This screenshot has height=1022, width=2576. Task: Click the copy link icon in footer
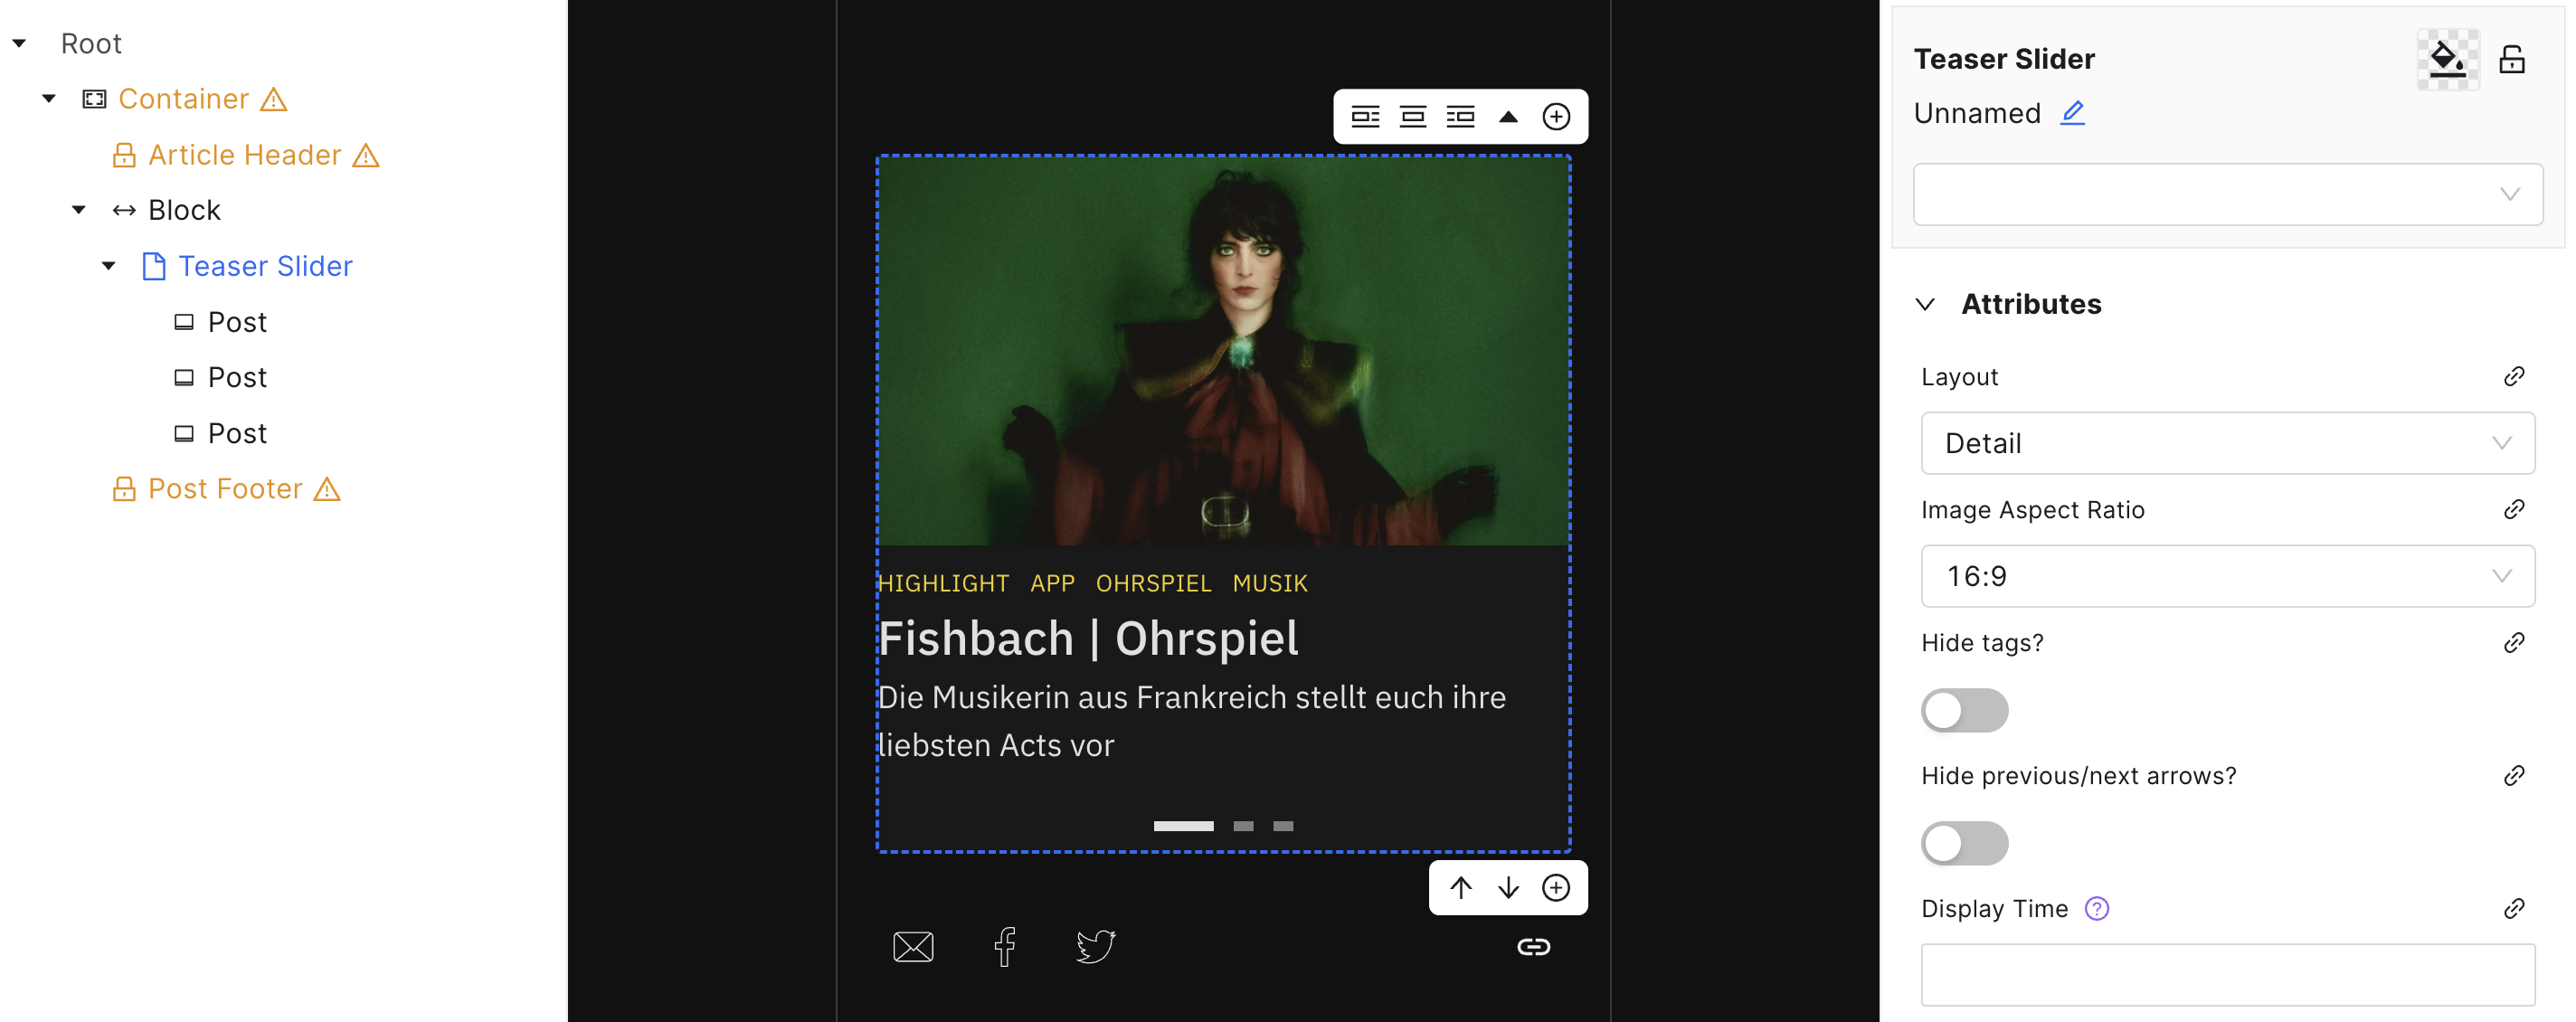pyautogui.click(x=1533, y=946)
